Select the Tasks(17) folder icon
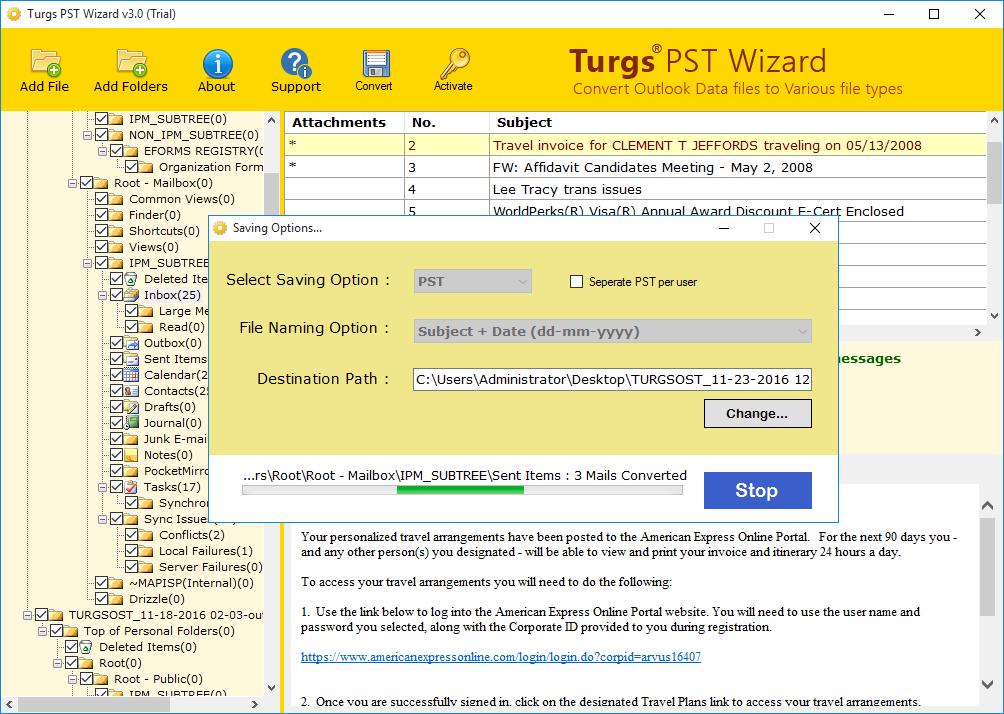The height and width of the screenshot is (714, 1004). (131, 487)
